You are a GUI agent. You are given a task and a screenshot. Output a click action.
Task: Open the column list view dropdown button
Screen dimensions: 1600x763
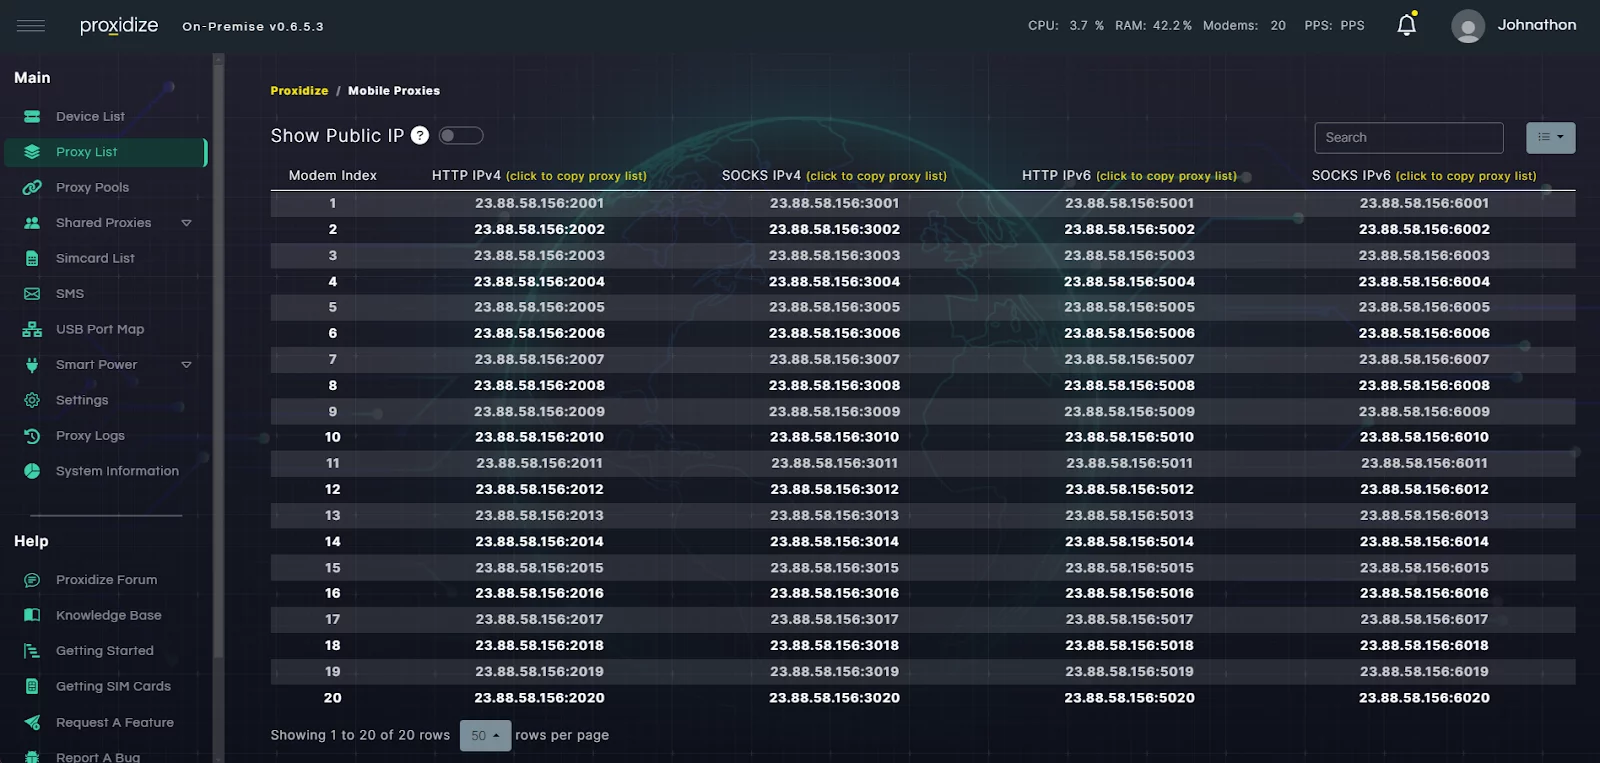pos(1550,138)
